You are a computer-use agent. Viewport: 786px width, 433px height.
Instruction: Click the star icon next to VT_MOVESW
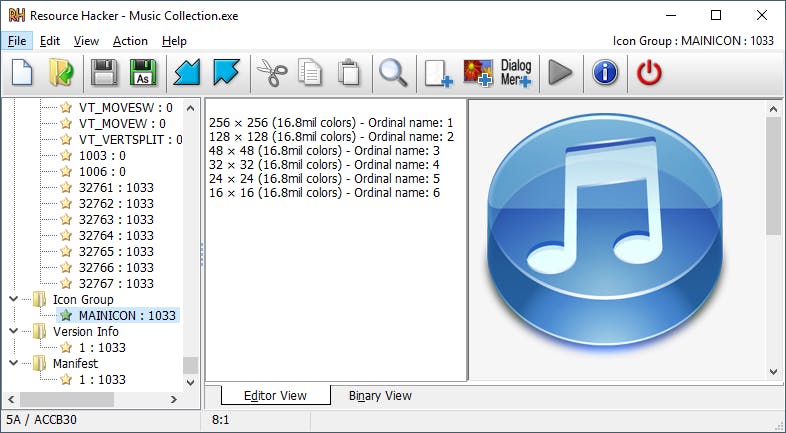click(x=66, y=107)
